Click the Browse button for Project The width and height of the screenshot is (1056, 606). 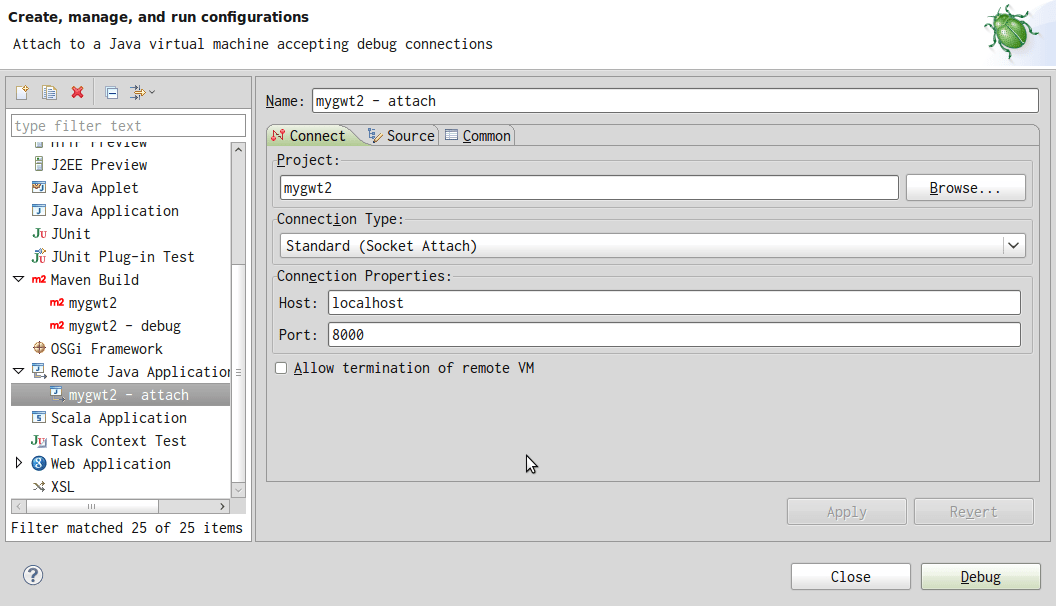(964, 187)
